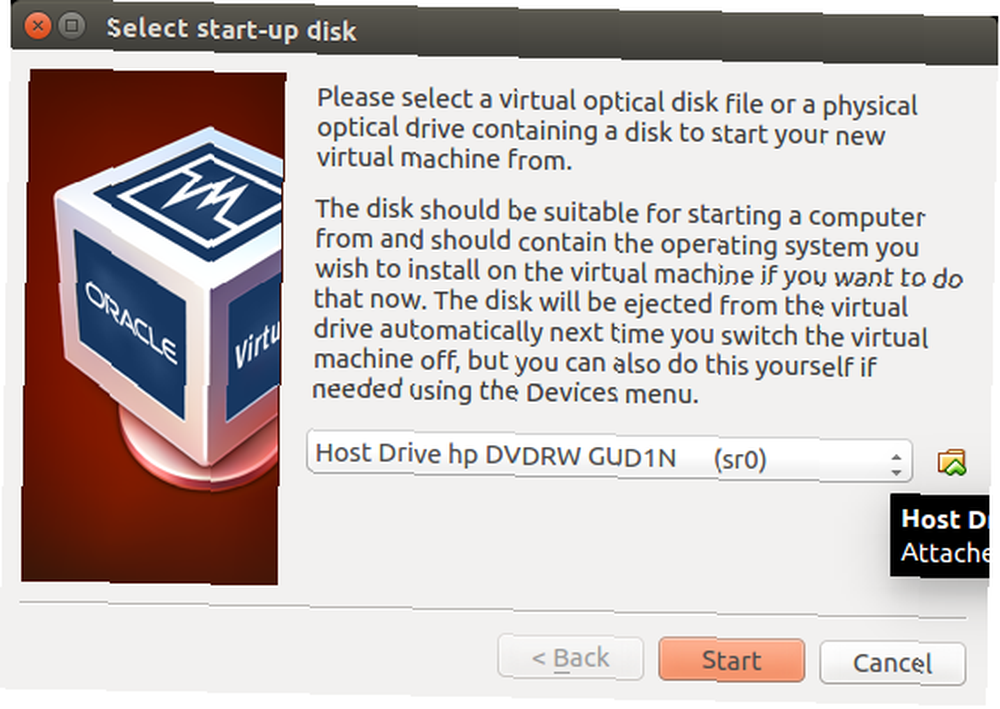The height and width of the screenshot is (709, 1000).
Task: Click the first paragraph about virtual optical disk
Action: [617, 129]
